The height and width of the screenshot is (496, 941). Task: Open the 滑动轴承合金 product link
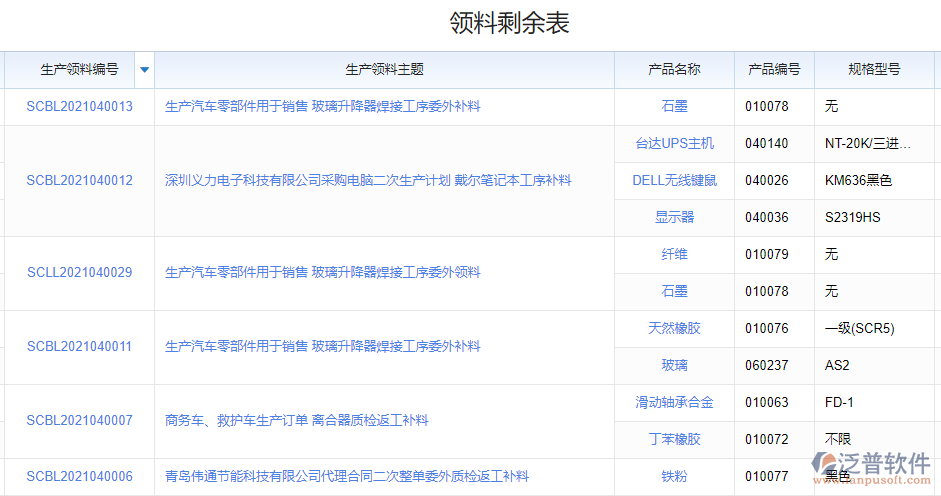point(674,403)
